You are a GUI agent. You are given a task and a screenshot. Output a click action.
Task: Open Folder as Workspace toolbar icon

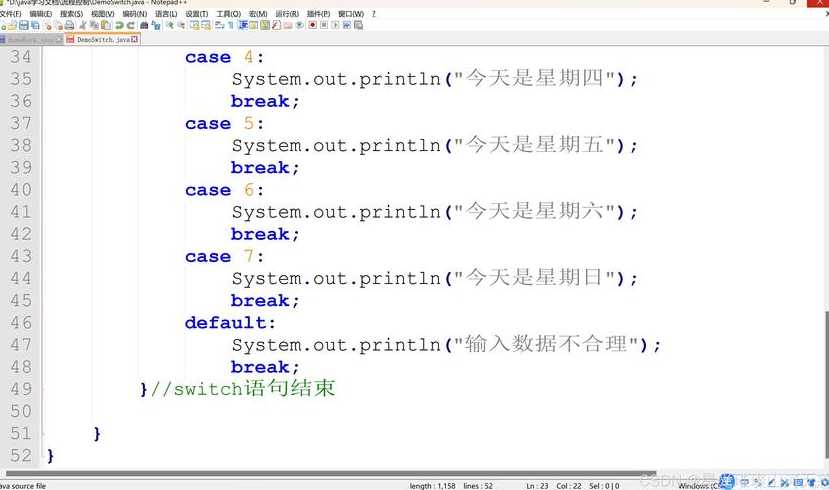[x=288, y=25]
